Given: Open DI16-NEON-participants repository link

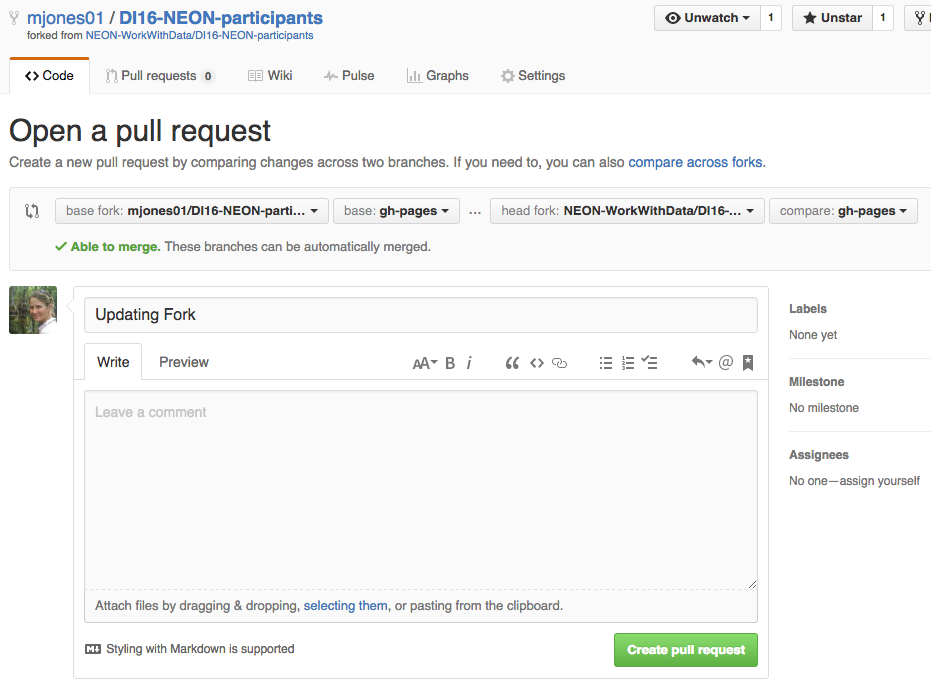Looking at the screenshot, I should (x=221, y=18).
